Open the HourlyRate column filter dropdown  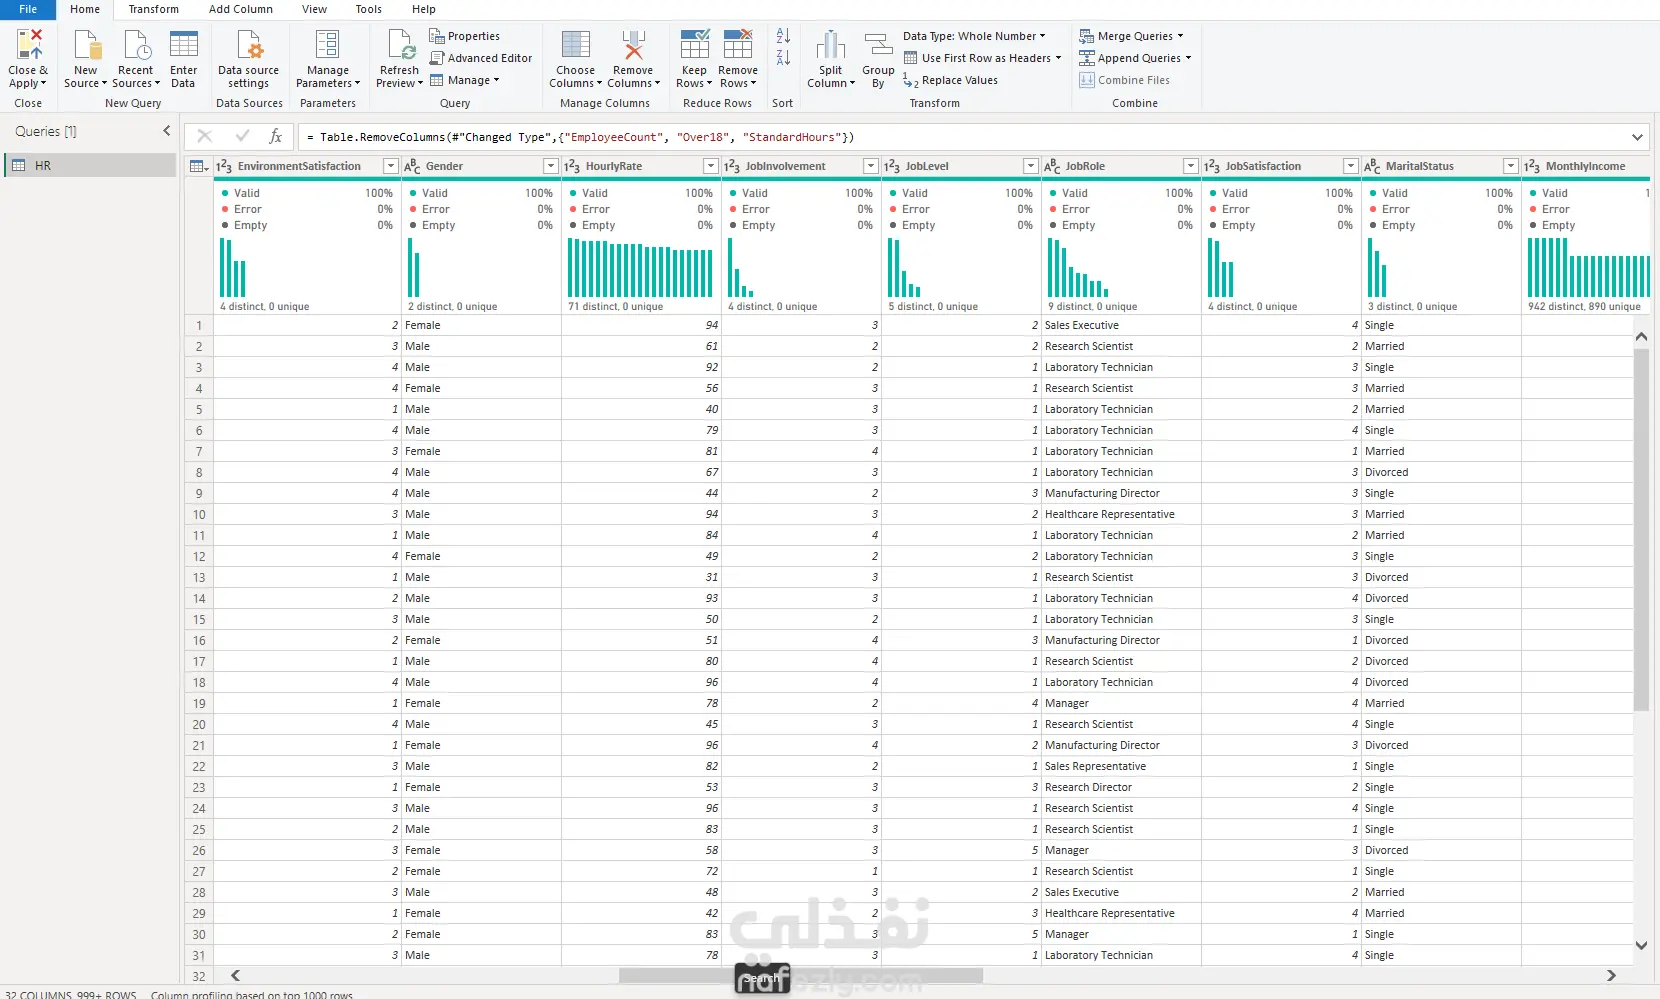pos(711,166)
